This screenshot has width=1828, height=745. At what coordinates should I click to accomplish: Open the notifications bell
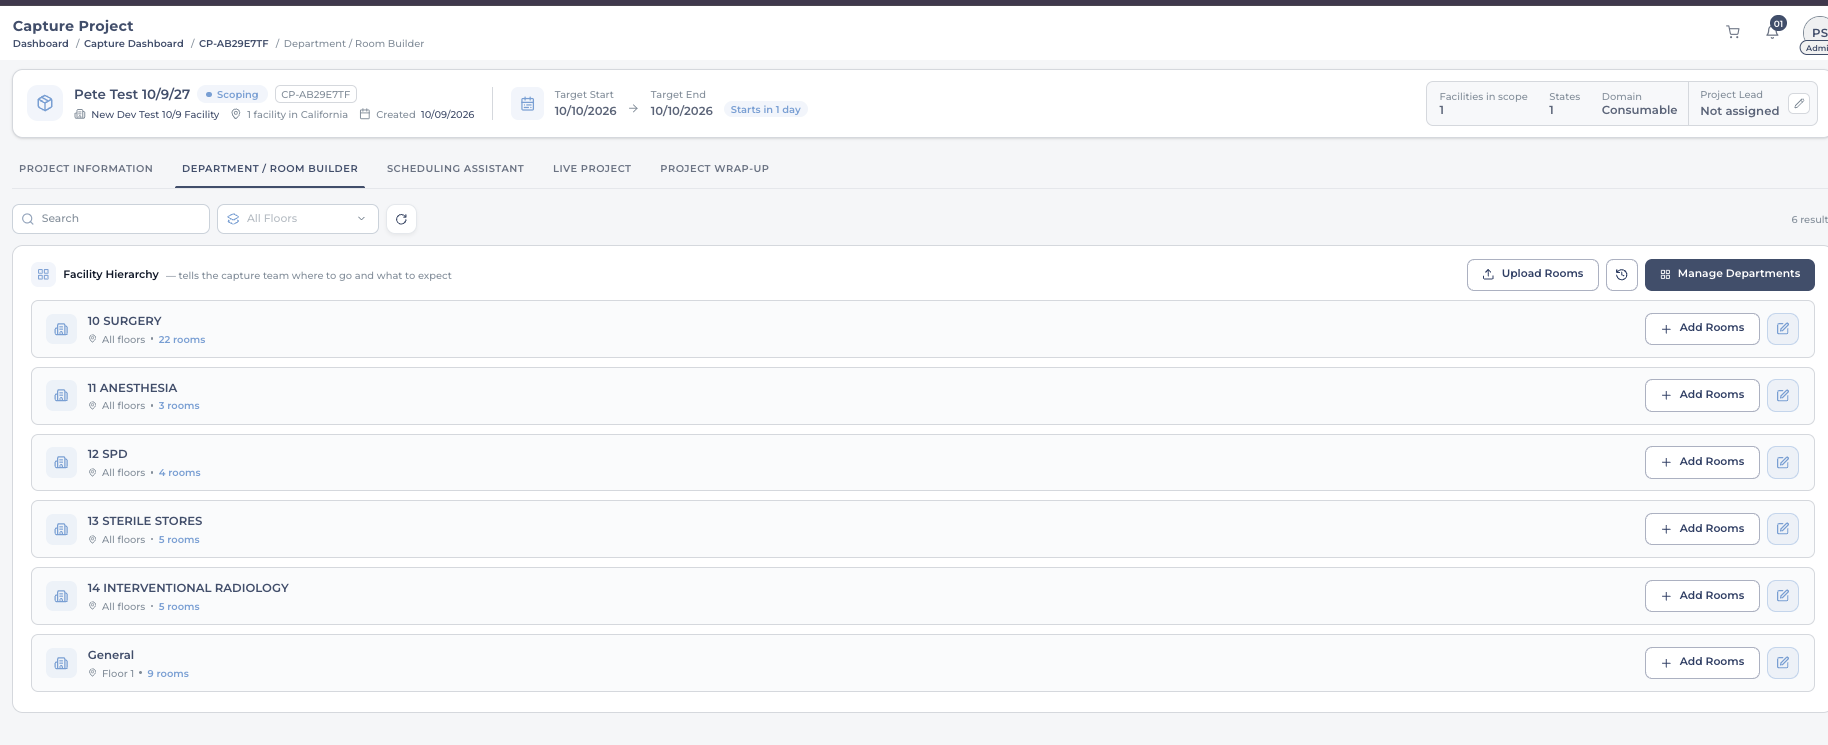pos(1772,32)
